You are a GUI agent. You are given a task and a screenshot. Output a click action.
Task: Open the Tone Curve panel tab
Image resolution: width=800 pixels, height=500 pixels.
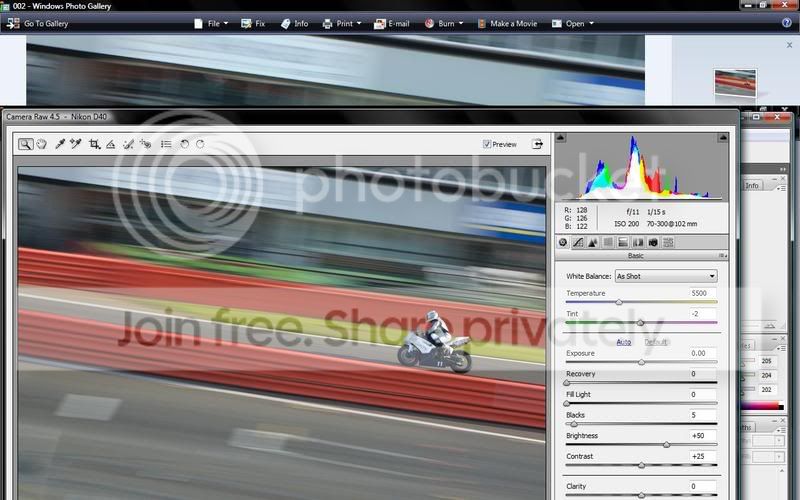click(x=578, y=242)
